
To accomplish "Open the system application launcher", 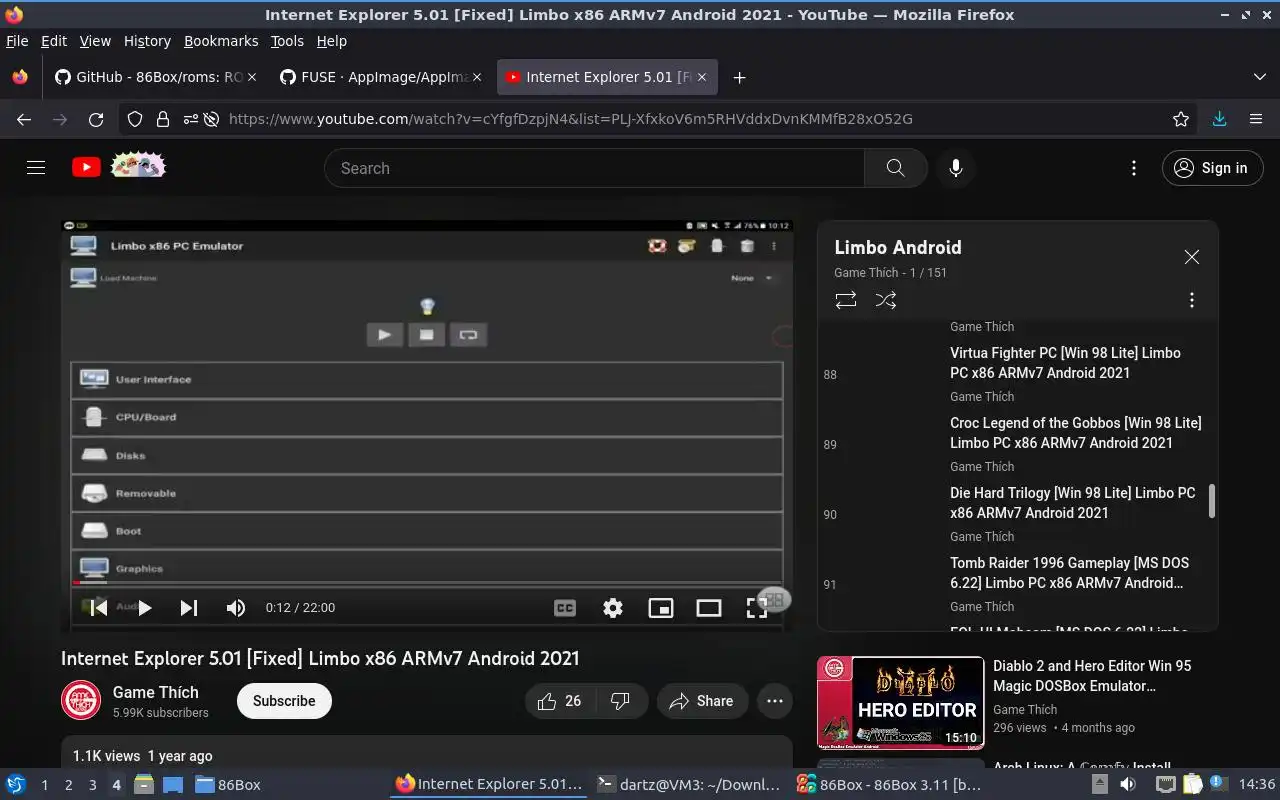I will 16,785.
